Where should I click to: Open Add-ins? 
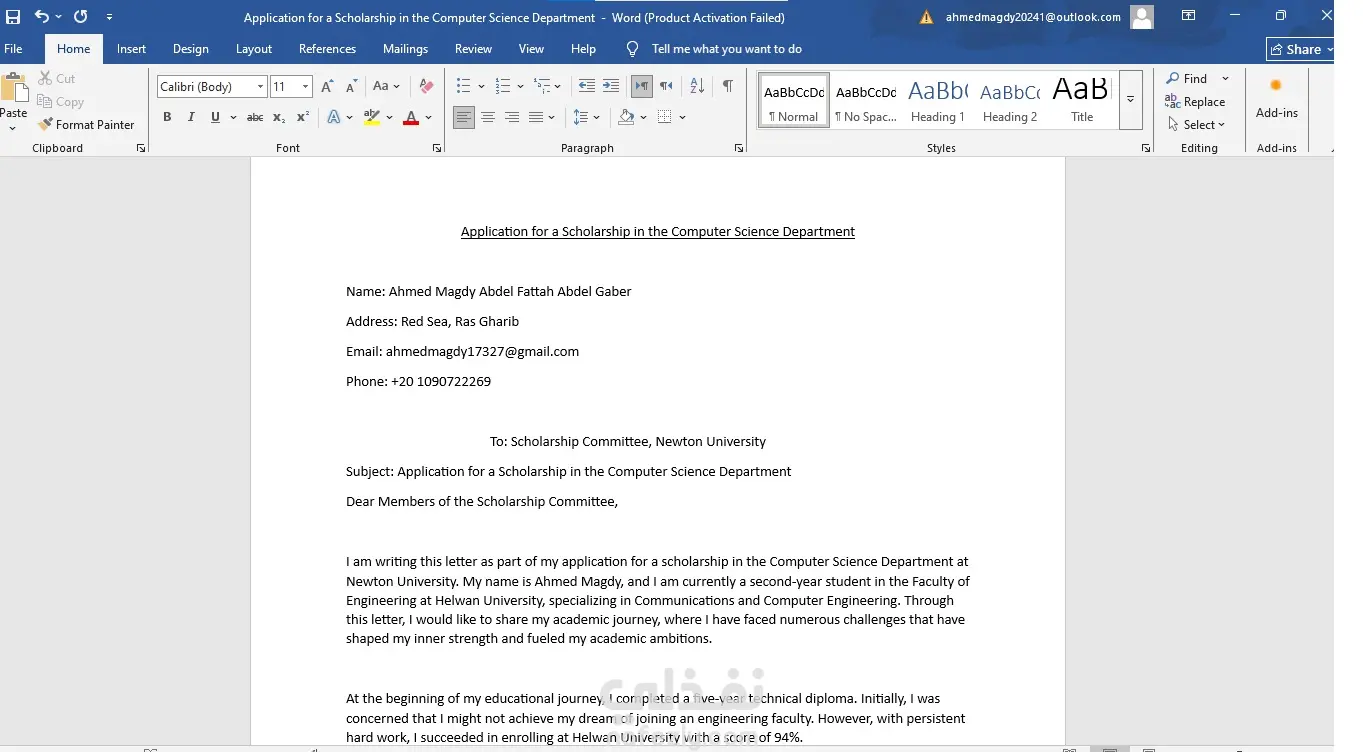pyautogui.click(x=1277, y=98)
